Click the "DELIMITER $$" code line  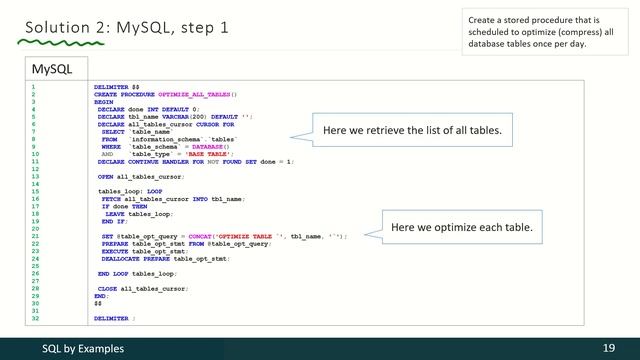117,87
